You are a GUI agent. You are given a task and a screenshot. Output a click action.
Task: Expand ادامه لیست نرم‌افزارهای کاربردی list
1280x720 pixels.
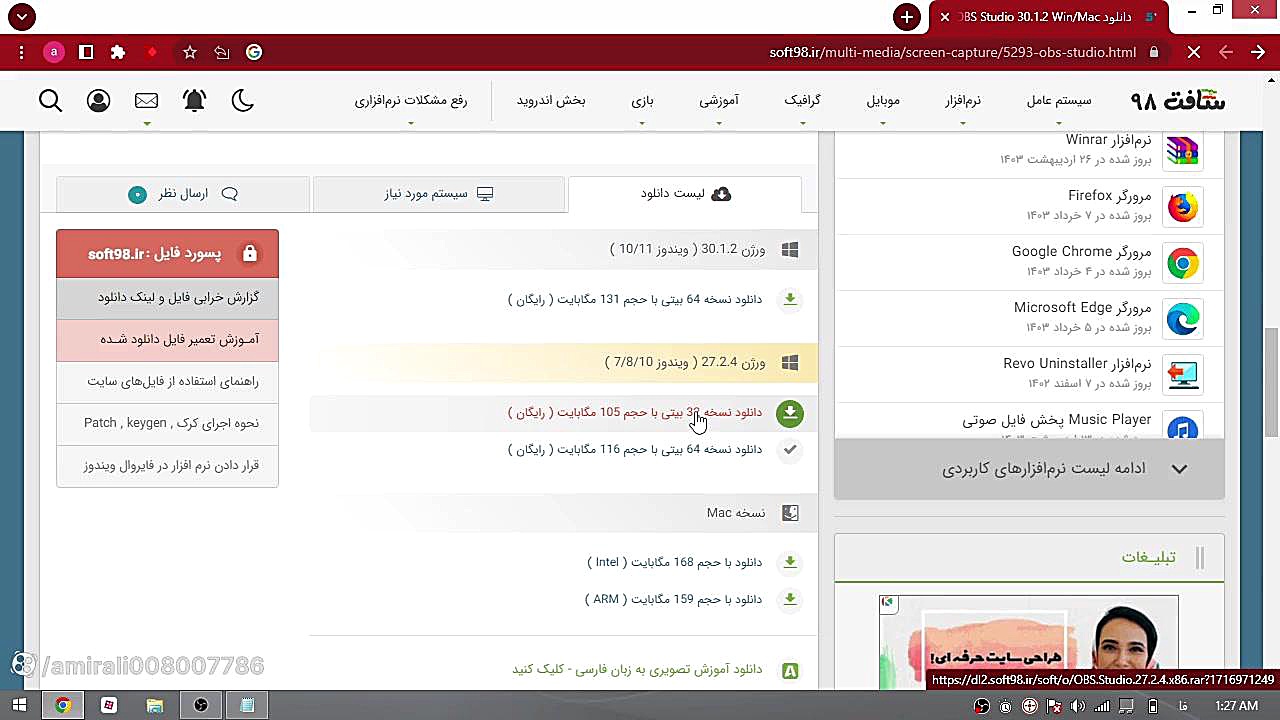click(x=1029, y=469)
